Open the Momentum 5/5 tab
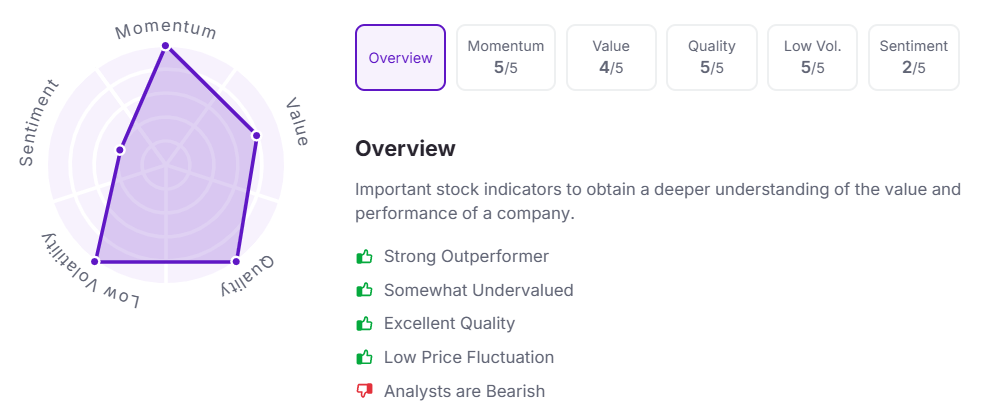This screenshot has height=418, width=999. point(506,58)
